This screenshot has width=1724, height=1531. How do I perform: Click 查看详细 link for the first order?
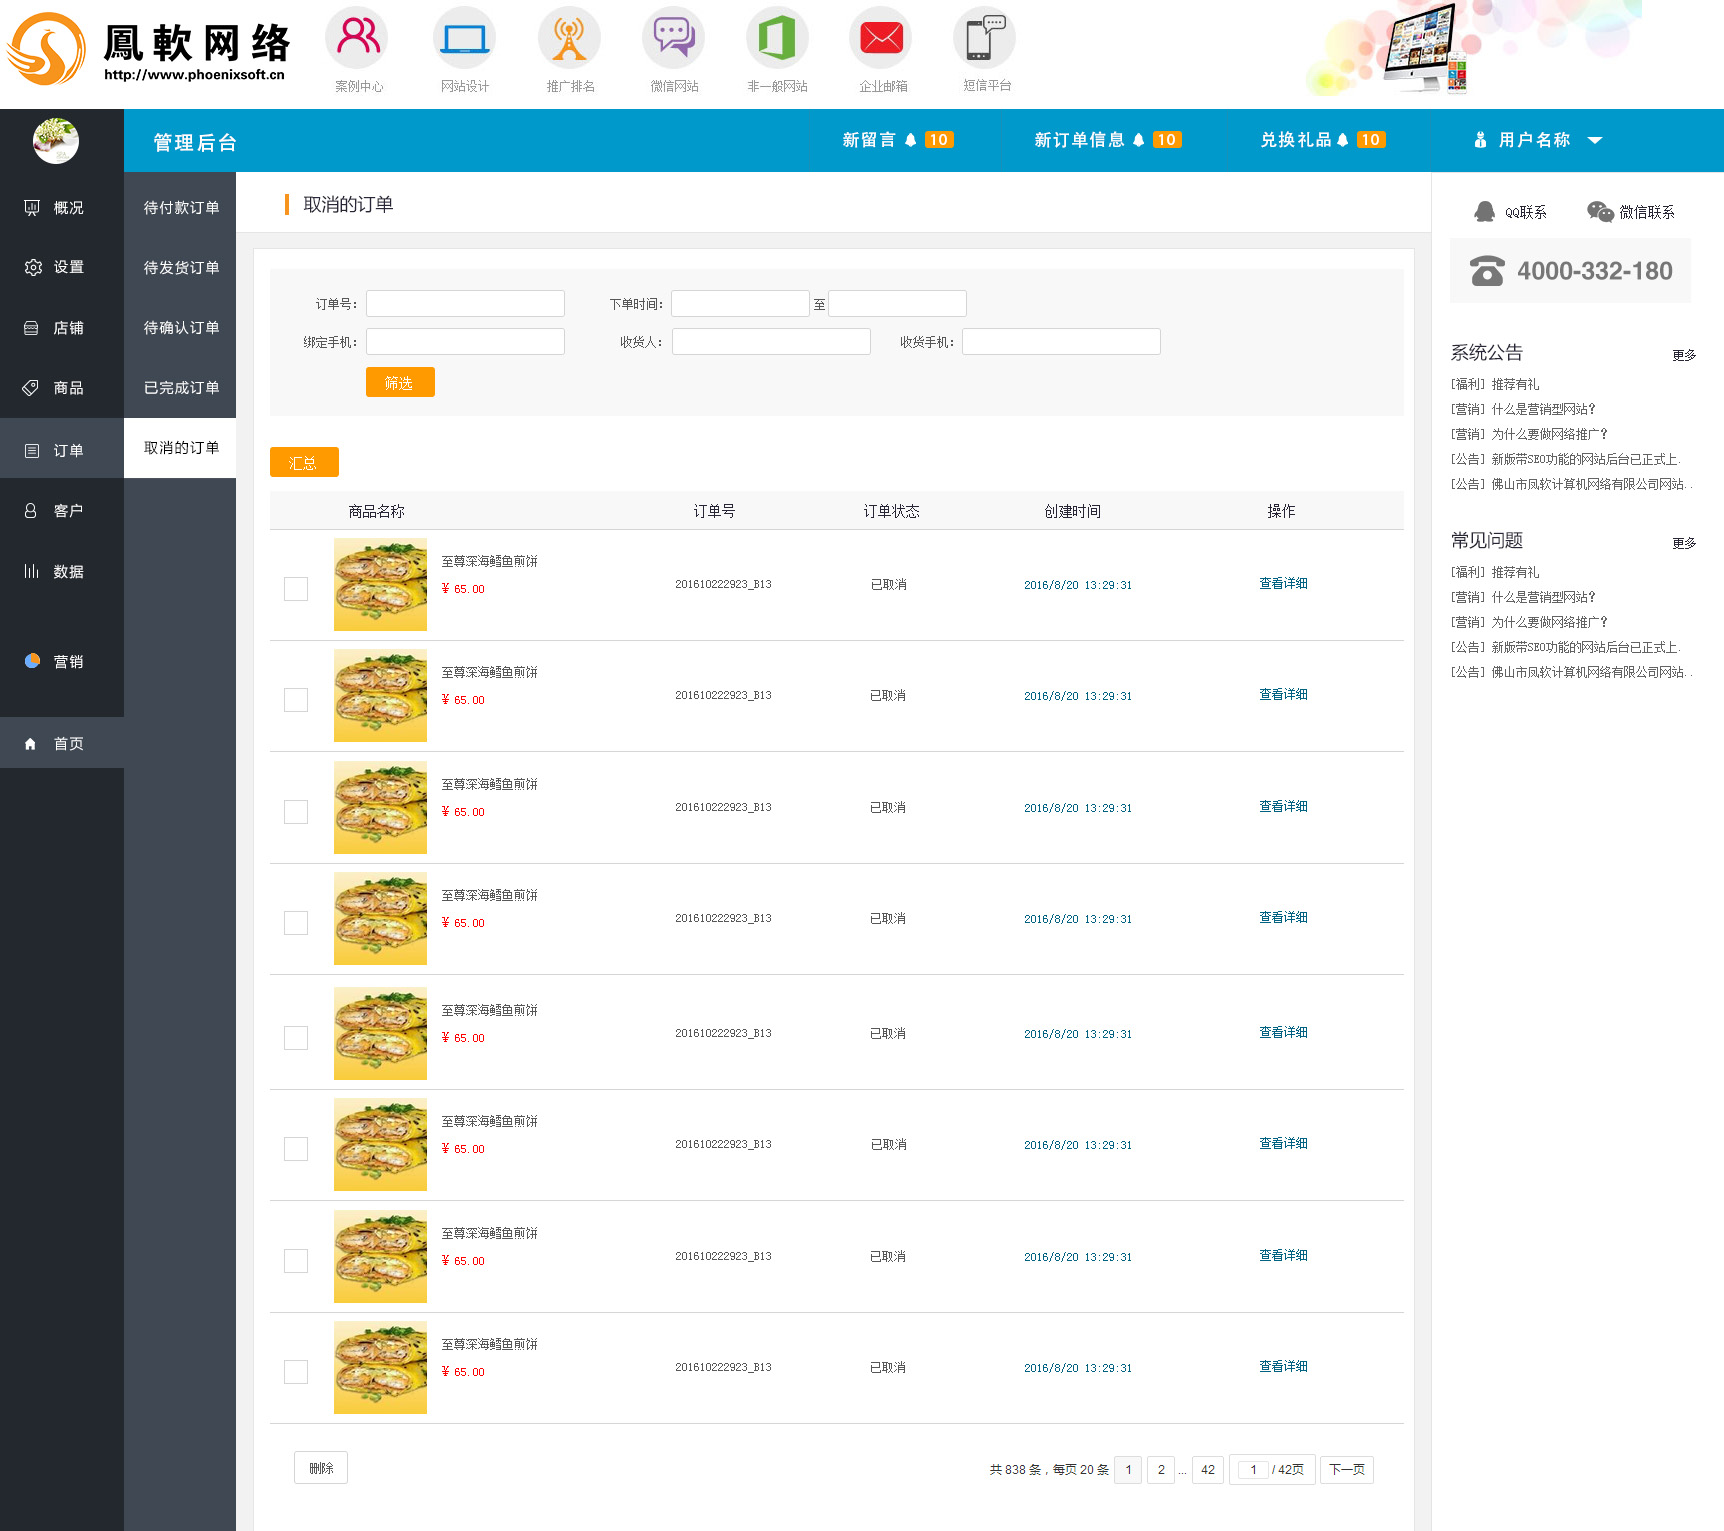pos(1283,584)
